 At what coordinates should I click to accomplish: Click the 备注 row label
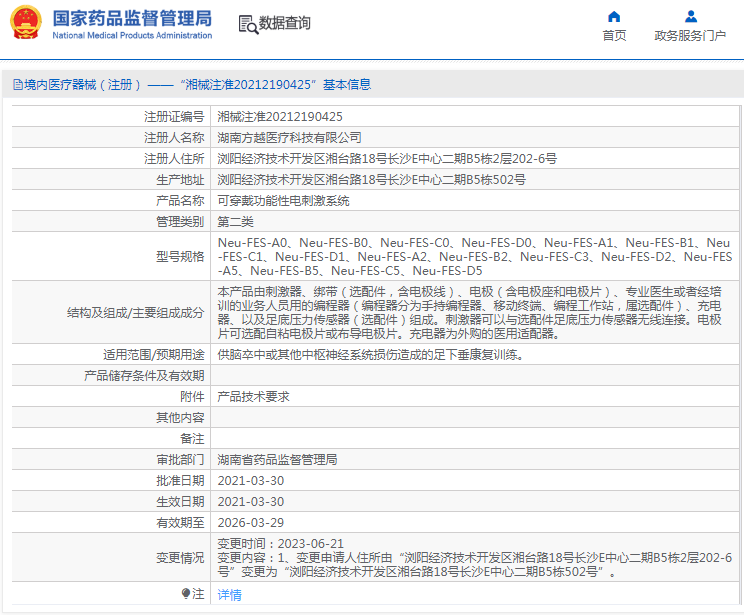(192, 438)
